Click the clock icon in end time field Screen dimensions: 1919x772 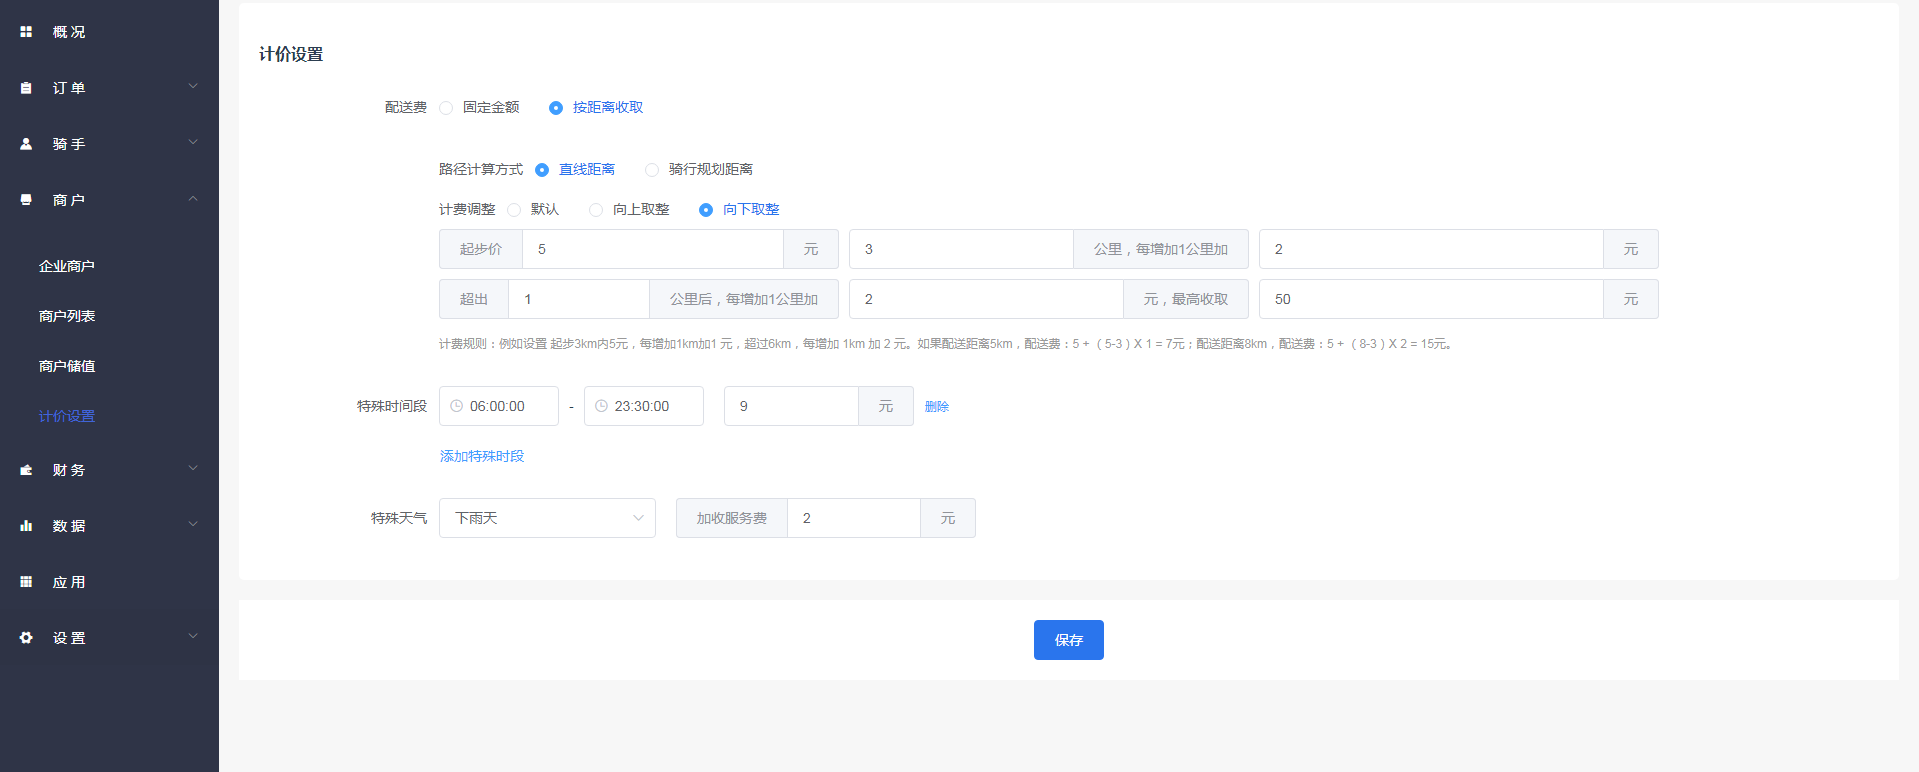(601, 406)
